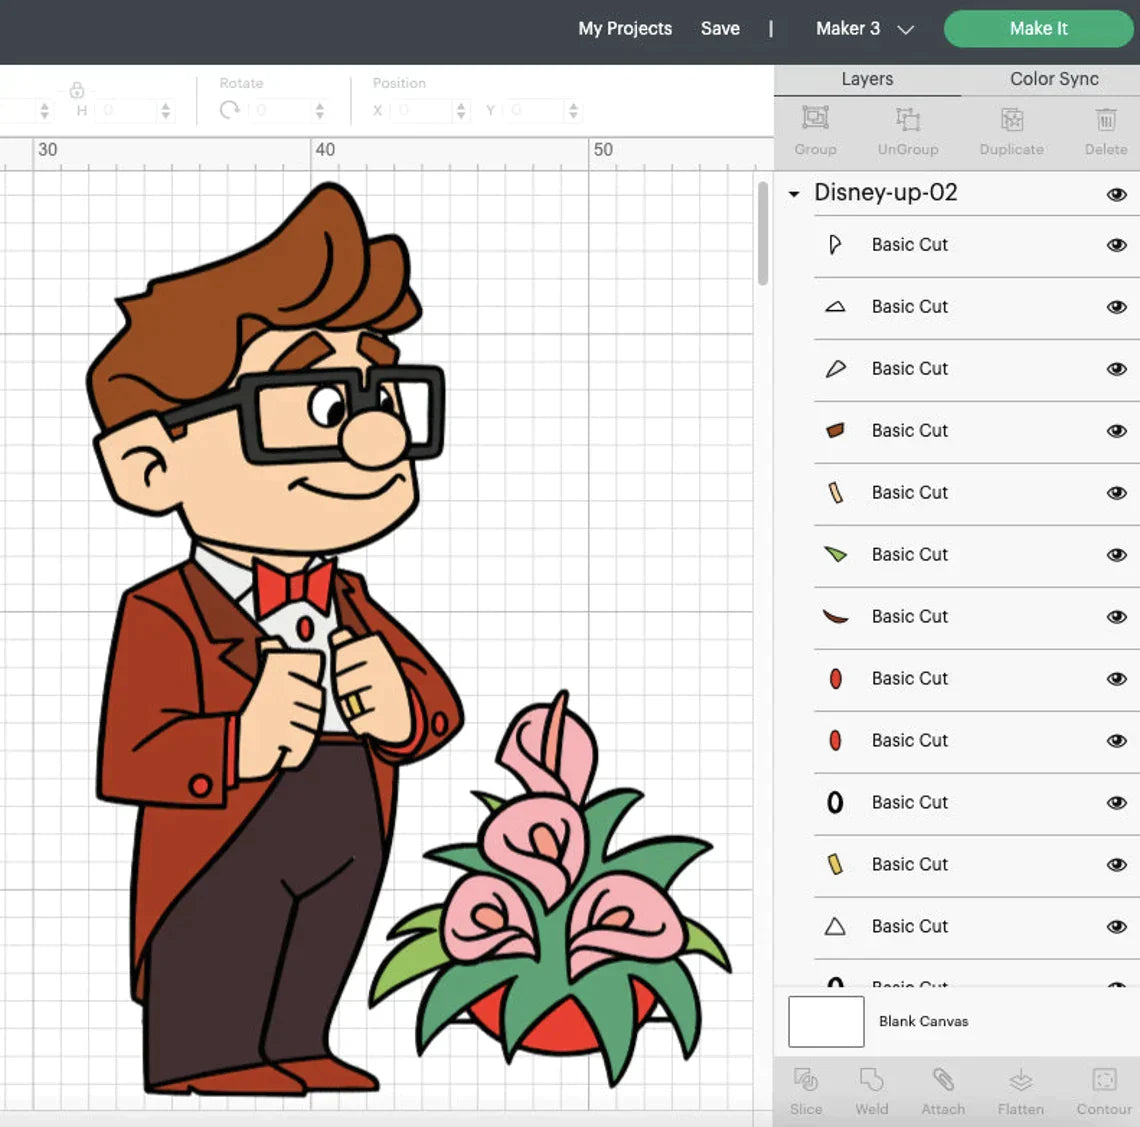This screenshot has height=1127, width=1140.
Task: Click the Contour tool icon
Action: coord(1104,1081)
